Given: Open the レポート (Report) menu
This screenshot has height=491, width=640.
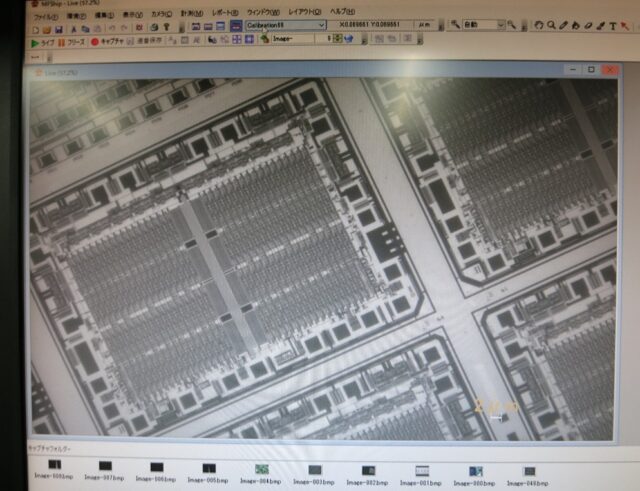Looking at the screenshot, I should click(x=225, y=13).
